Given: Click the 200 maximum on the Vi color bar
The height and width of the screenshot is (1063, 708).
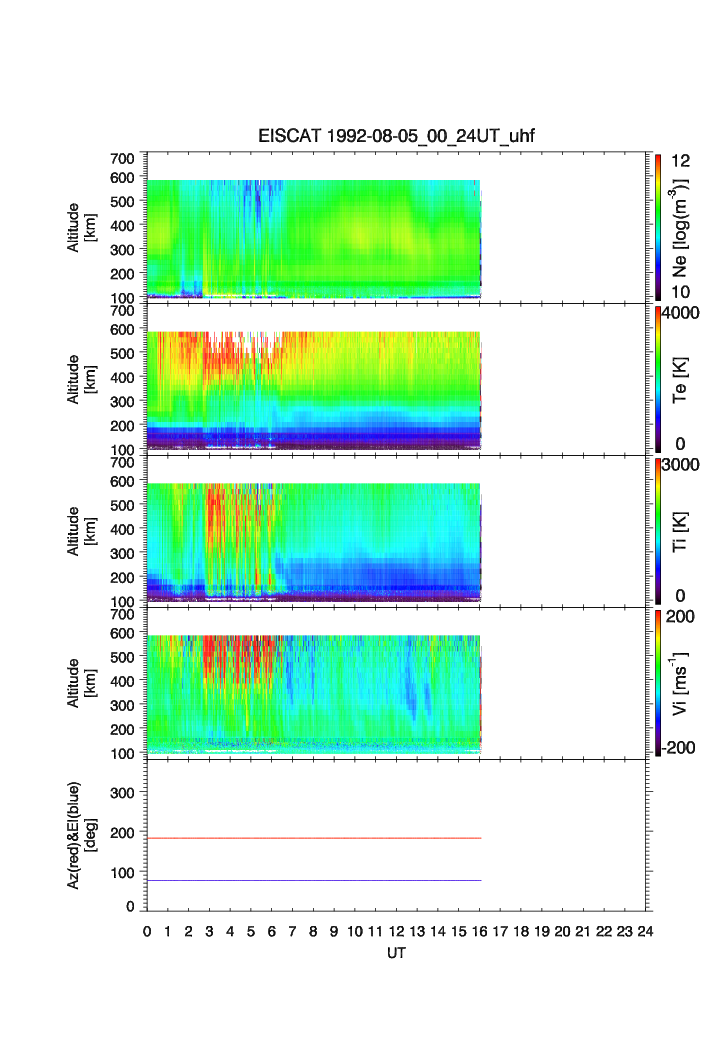Looking at the screenshot, I should pos(680,616).
